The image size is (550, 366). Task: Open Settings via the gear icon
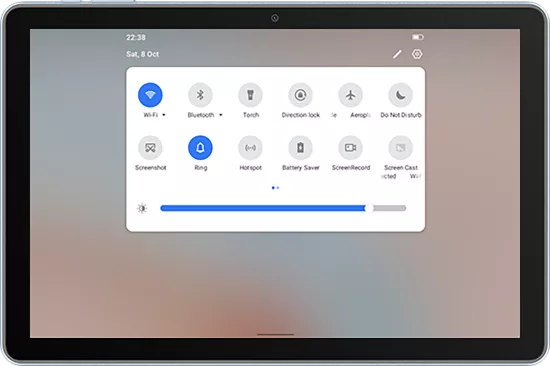click(x=417, y=54)
